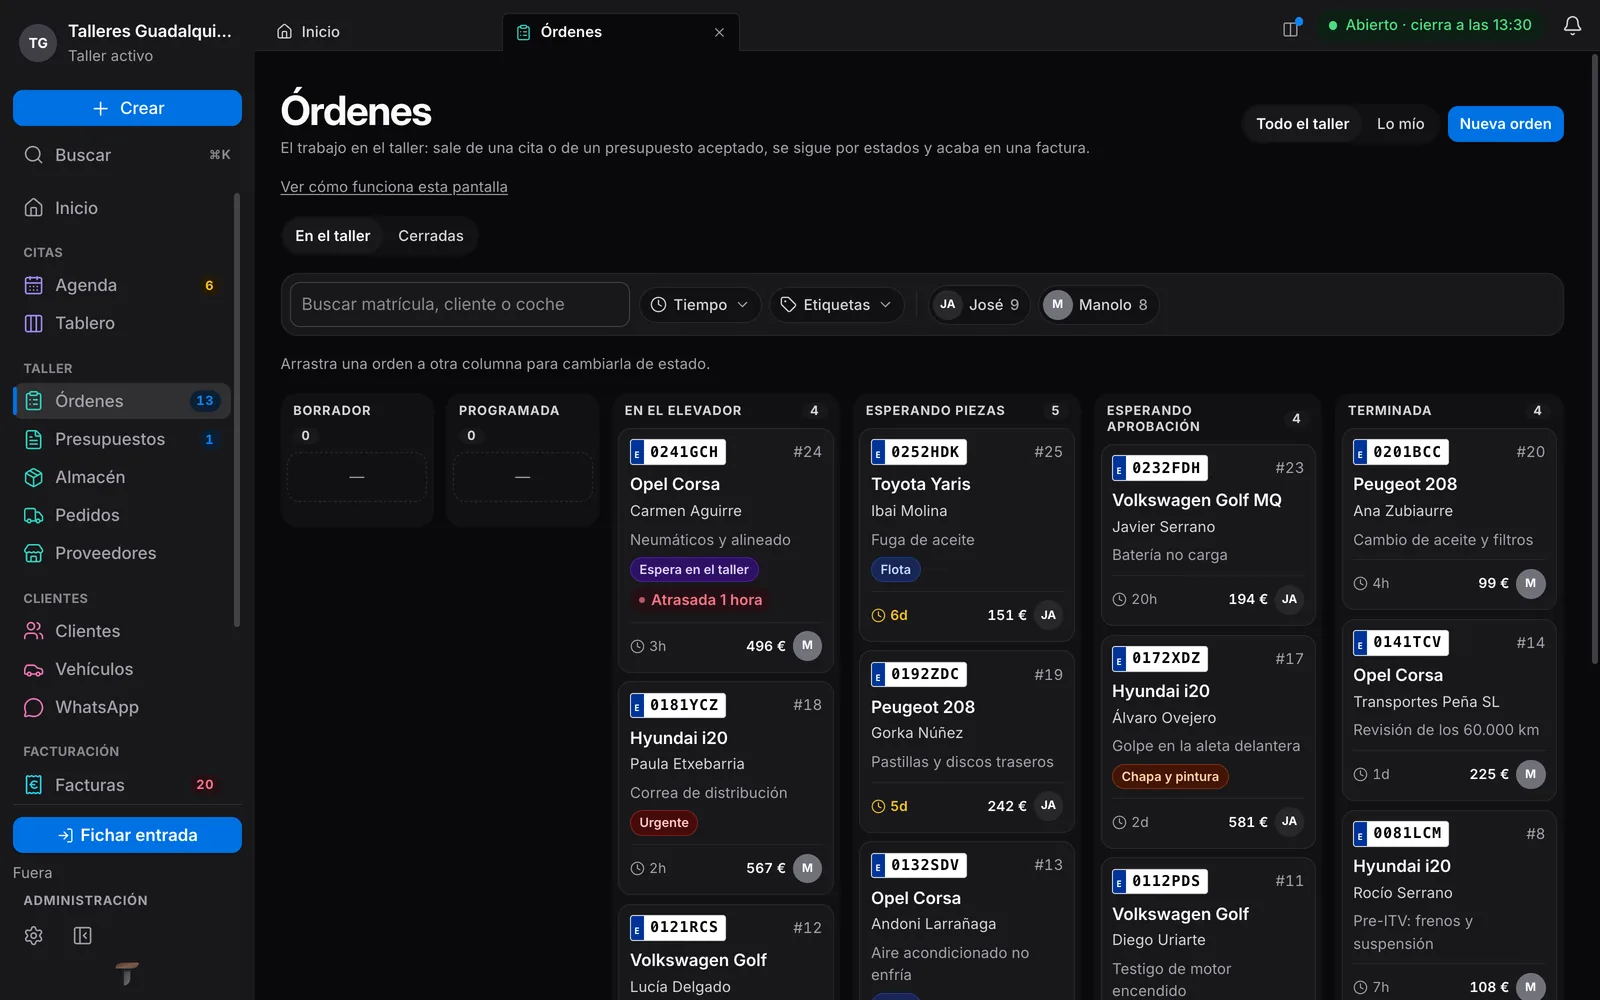Screen dimensions: 1600x1000
Task: Select the En el taller tab
Action: coord(333,236)
